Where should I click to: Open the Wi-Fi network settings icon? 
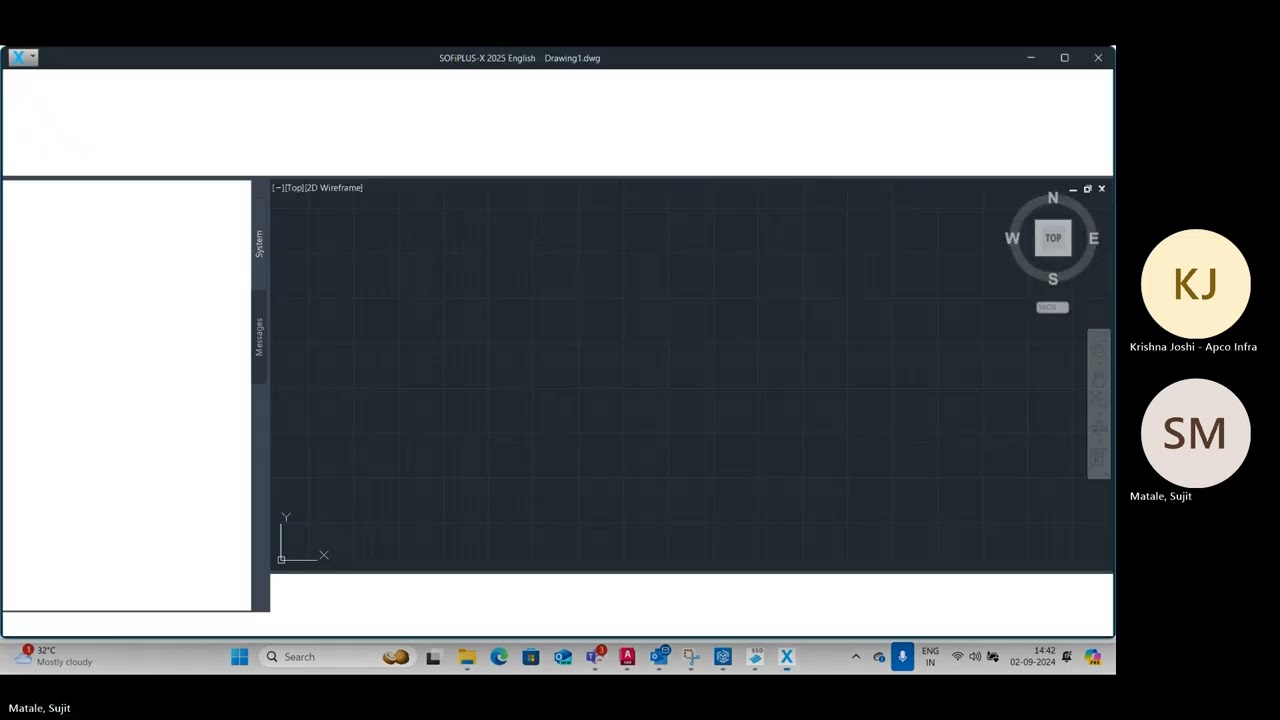coord(957,657)
